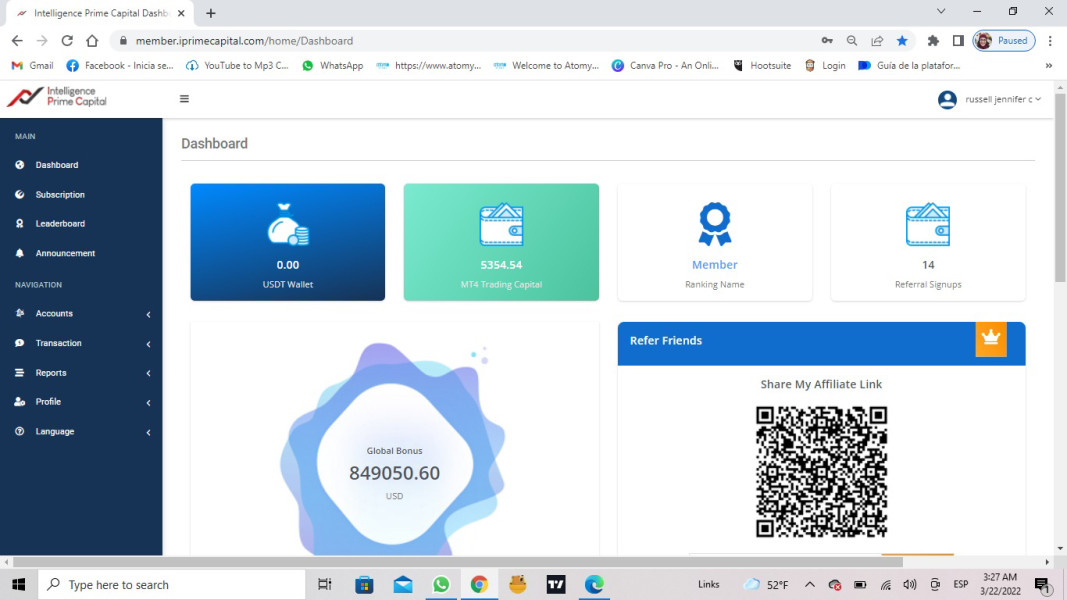
Task: Expand the Accounts sidebar menu
Action: [80, 314]
